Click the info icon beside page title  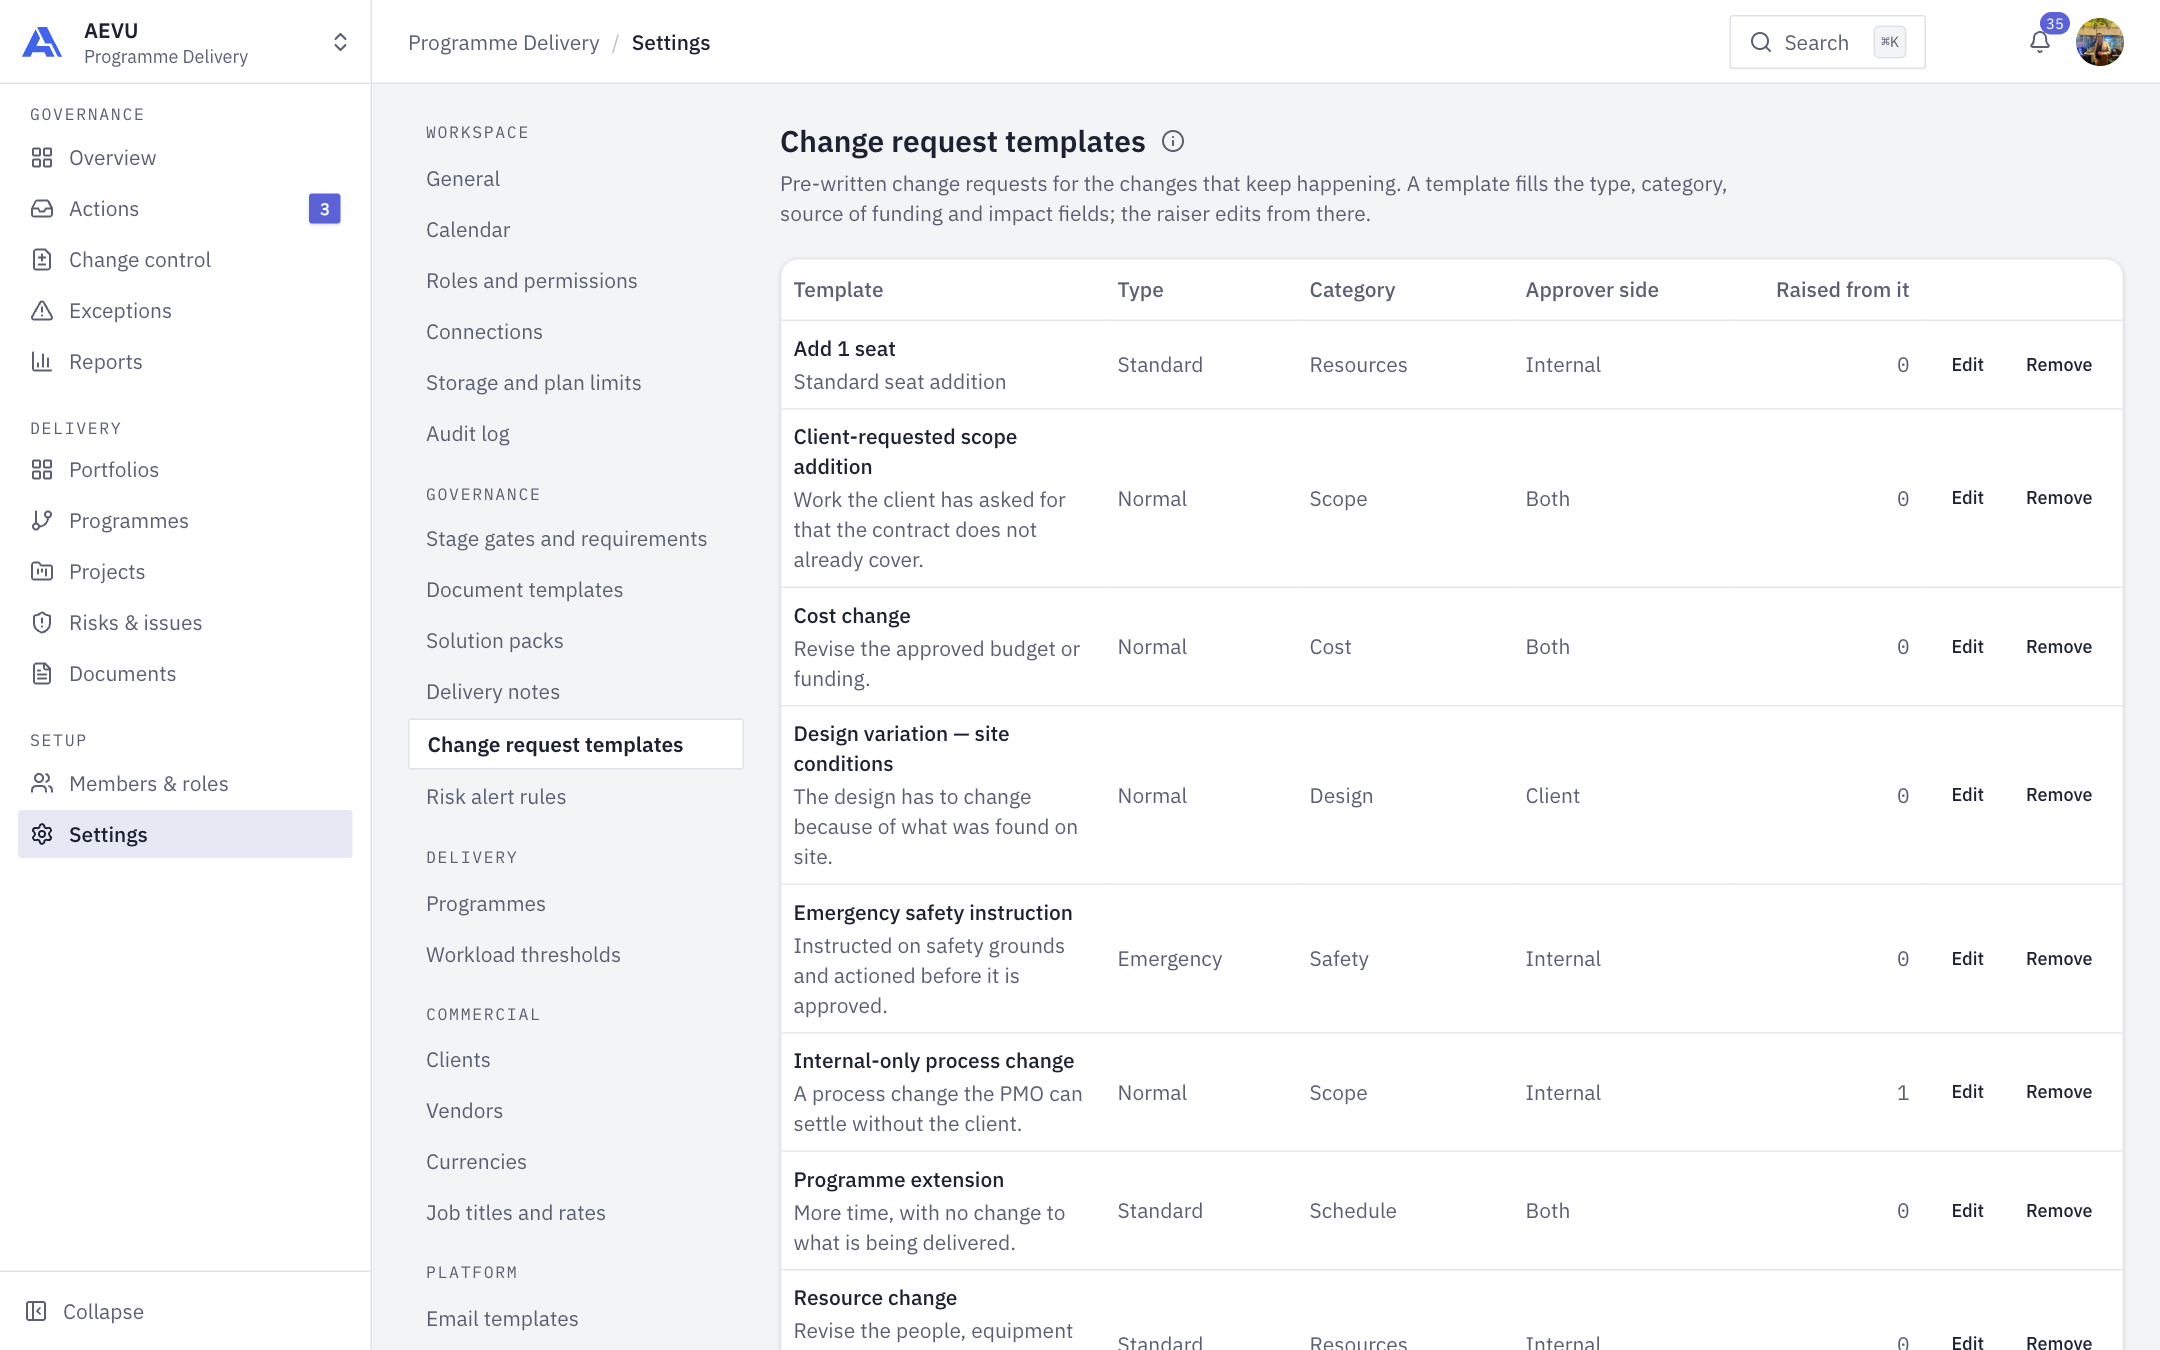1173,142
